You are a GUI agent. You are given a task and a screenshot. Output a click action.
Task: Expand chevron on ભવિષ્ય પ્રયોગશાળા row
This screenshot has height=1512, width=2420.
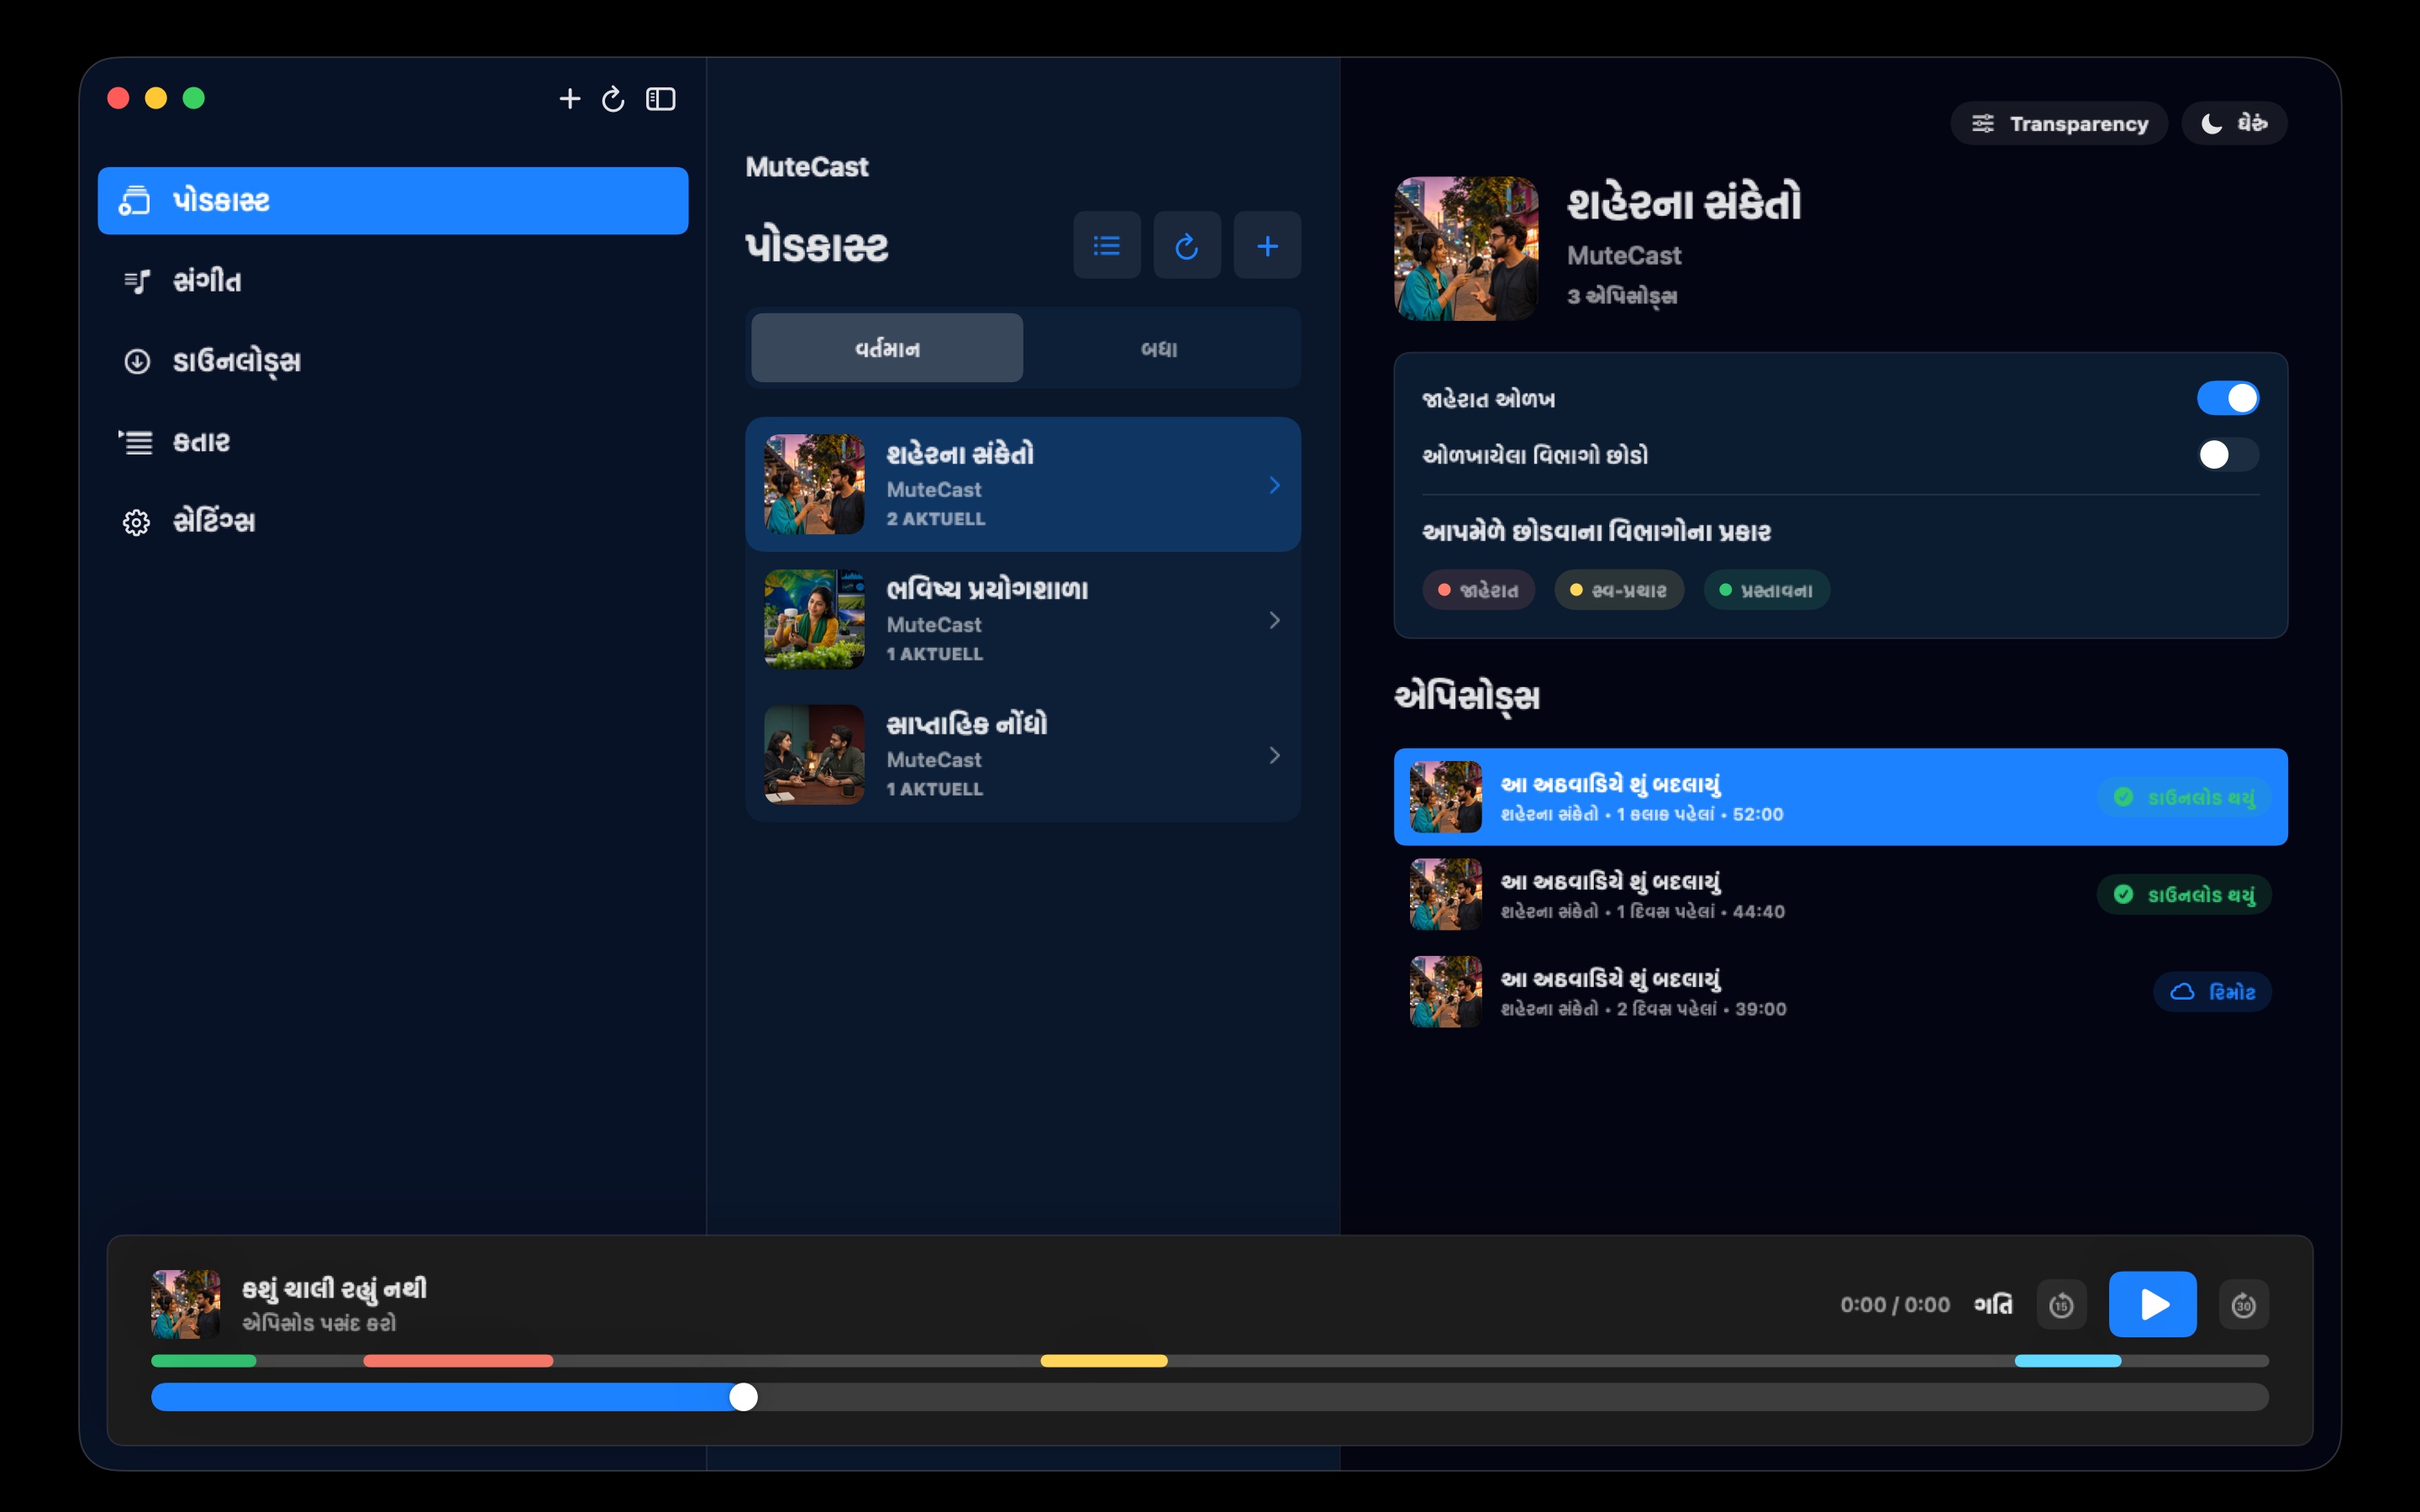pyautogui.click(x=1274, y=620)
